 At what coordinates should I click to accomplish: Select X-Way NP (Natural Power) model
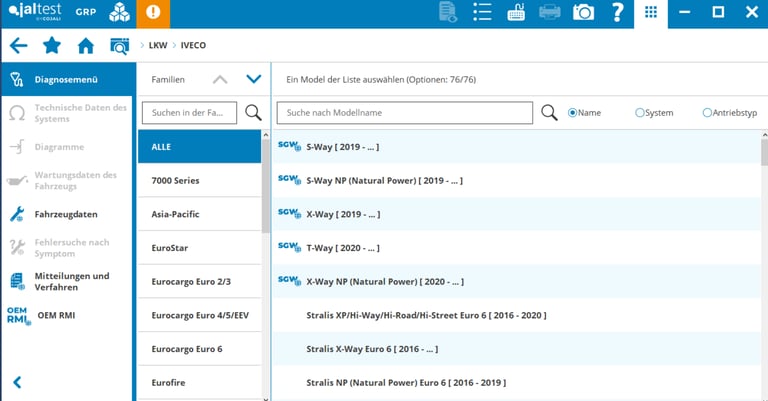(x=517, y=282)
